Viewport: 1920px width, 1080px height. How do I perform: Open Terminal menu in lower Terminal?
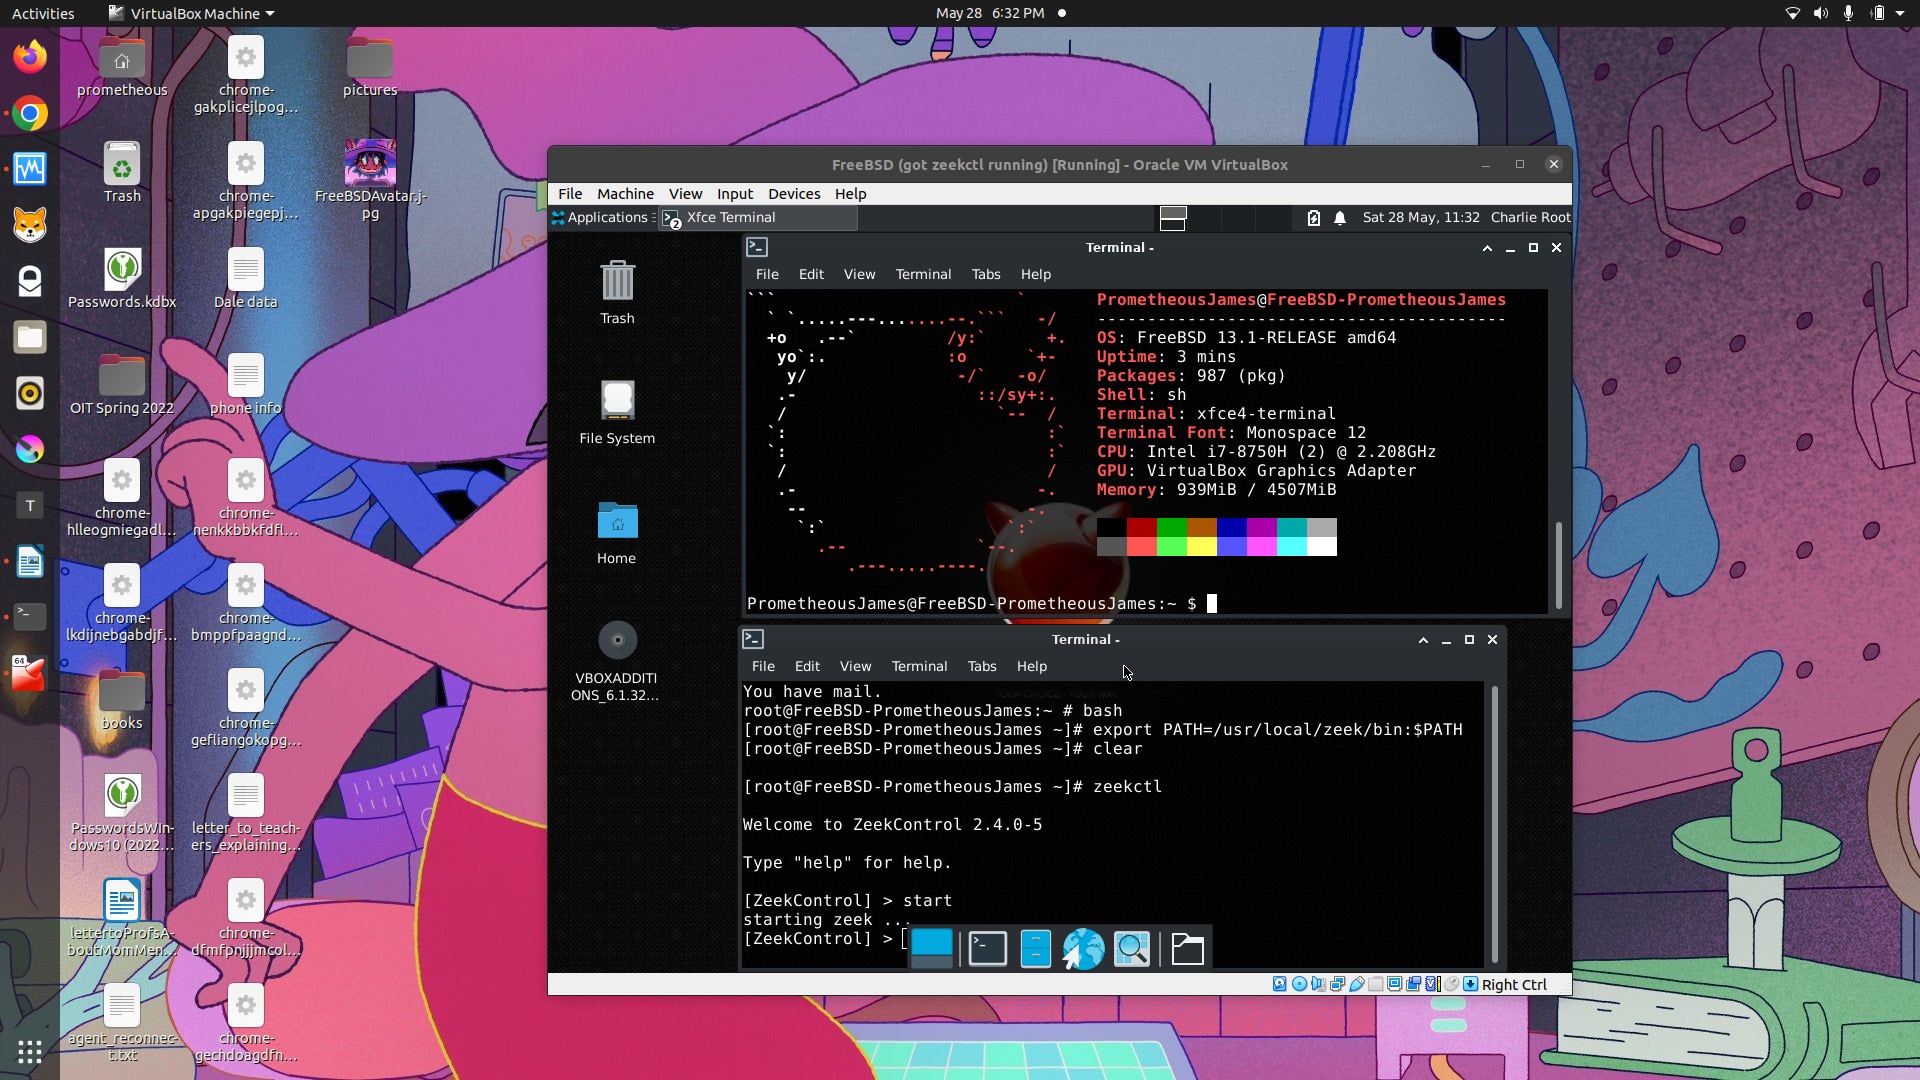(x=919, y=666)
